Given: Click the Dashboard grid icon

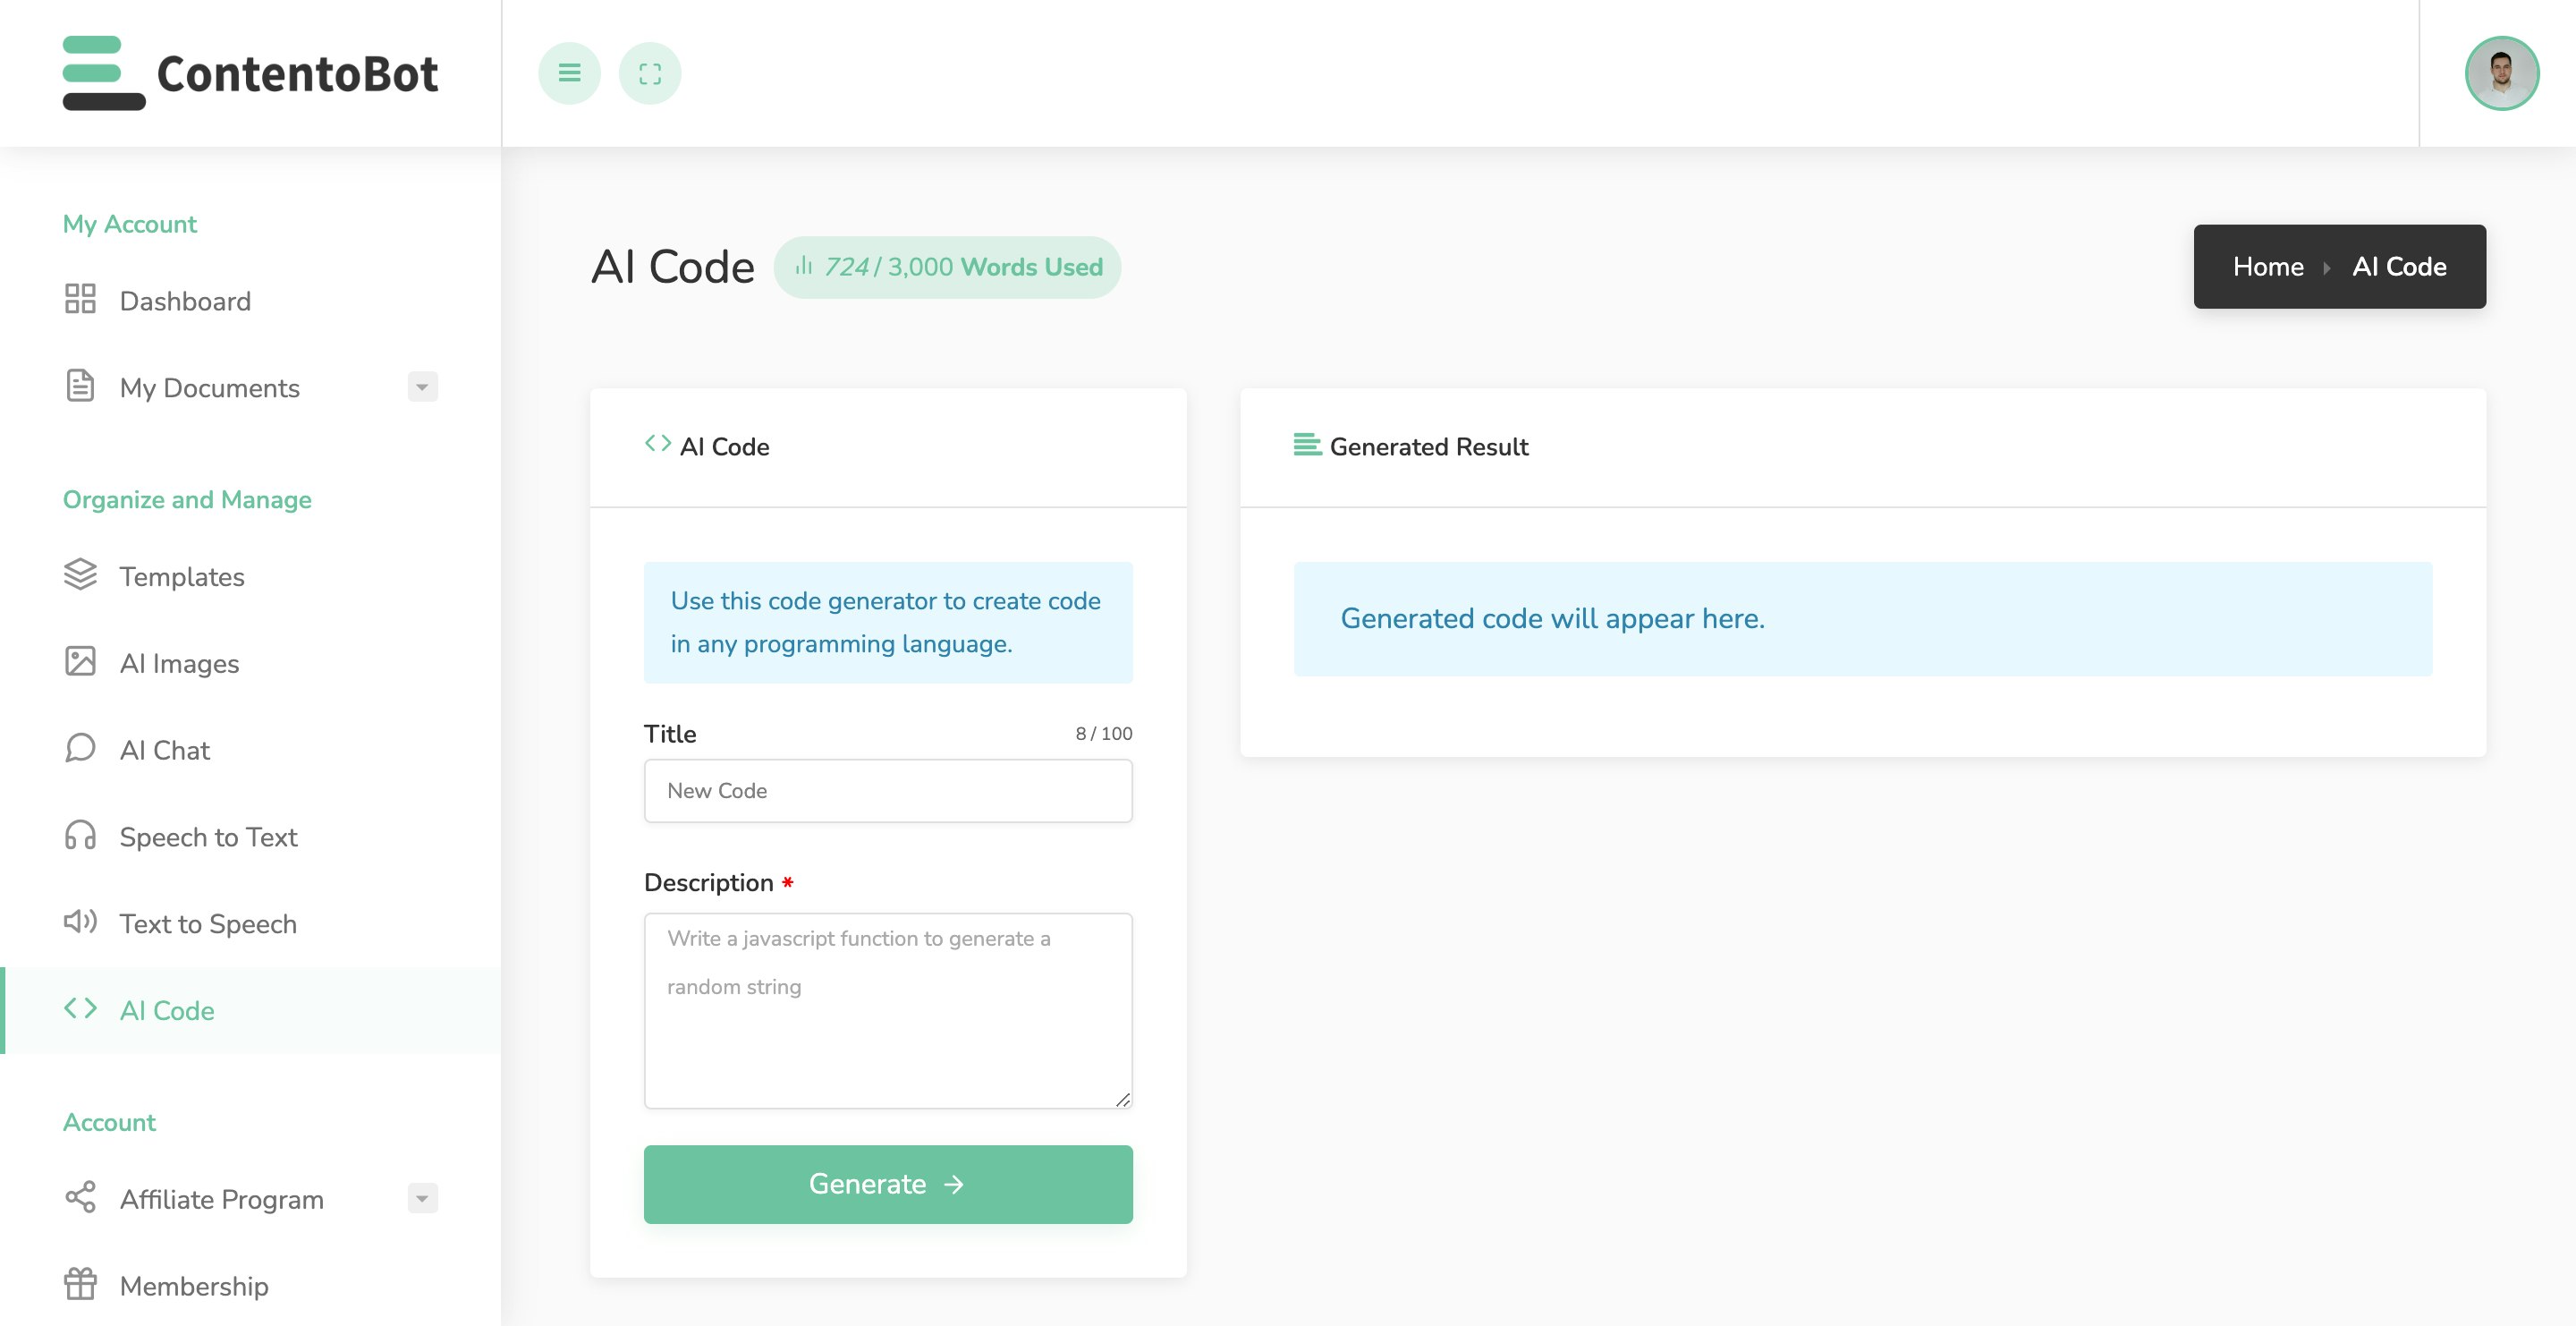Looking at the screenshot, I should pos(80,299).
